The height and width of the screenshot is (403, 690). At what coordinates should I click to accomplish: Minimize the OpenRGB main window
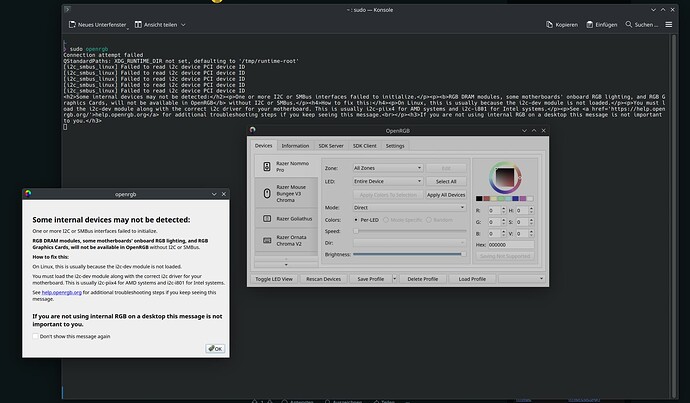(x=524, y=131)
